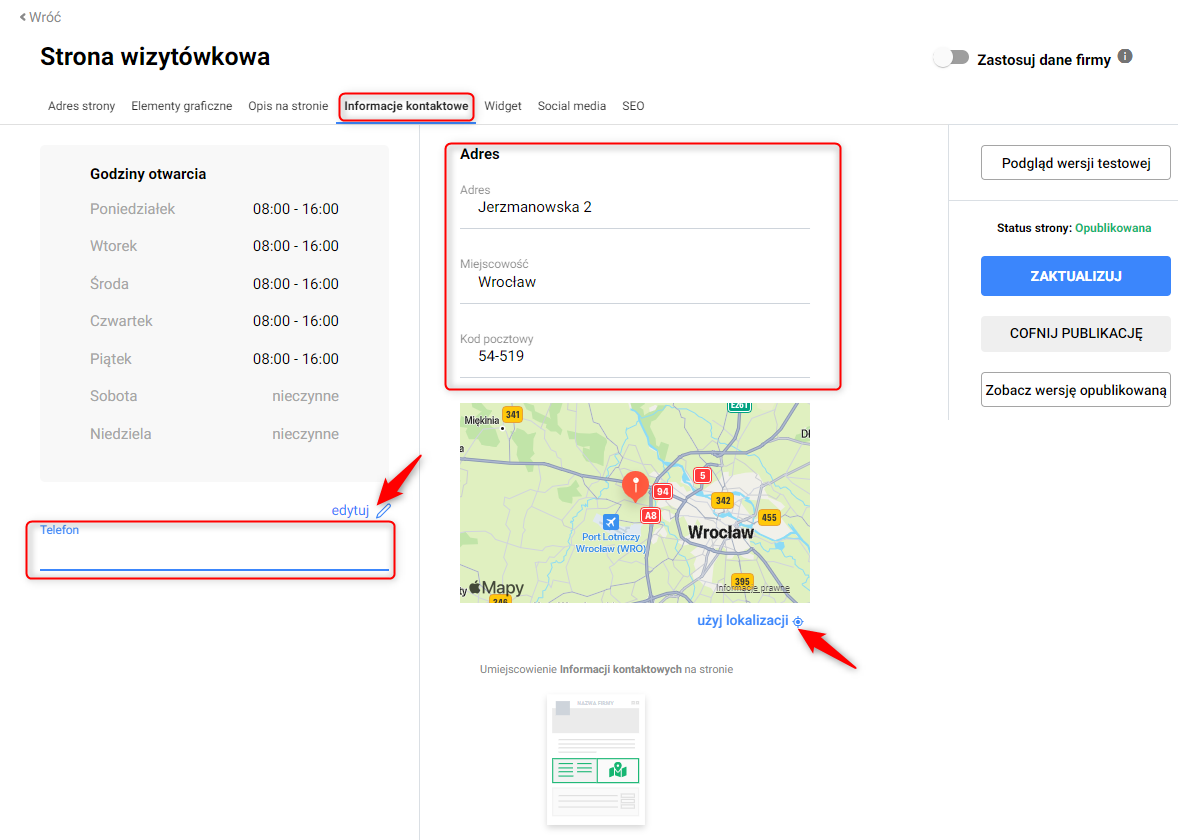This screenshot has width=1178, height=840.
Task: Open the Elementy graficzne tab
Action: click(181, 106)
